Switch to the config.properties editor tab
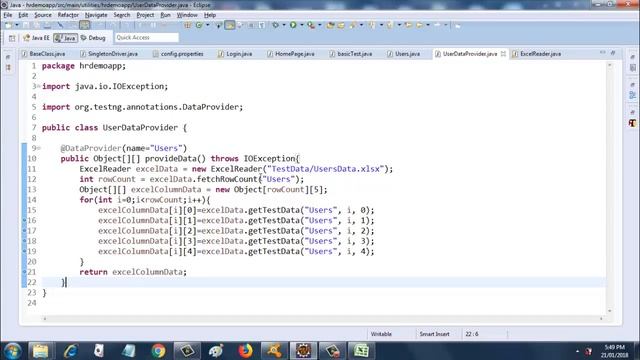The height and width of the screenshot is (360, 640). coord(178,54)
